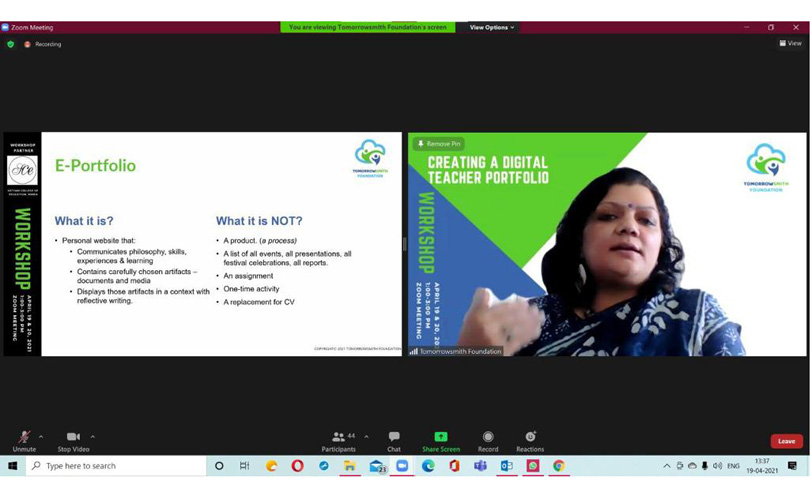Expand video options arrow next to Stop Video
Viewport: 812px width, 504px height.
[93, 437]
